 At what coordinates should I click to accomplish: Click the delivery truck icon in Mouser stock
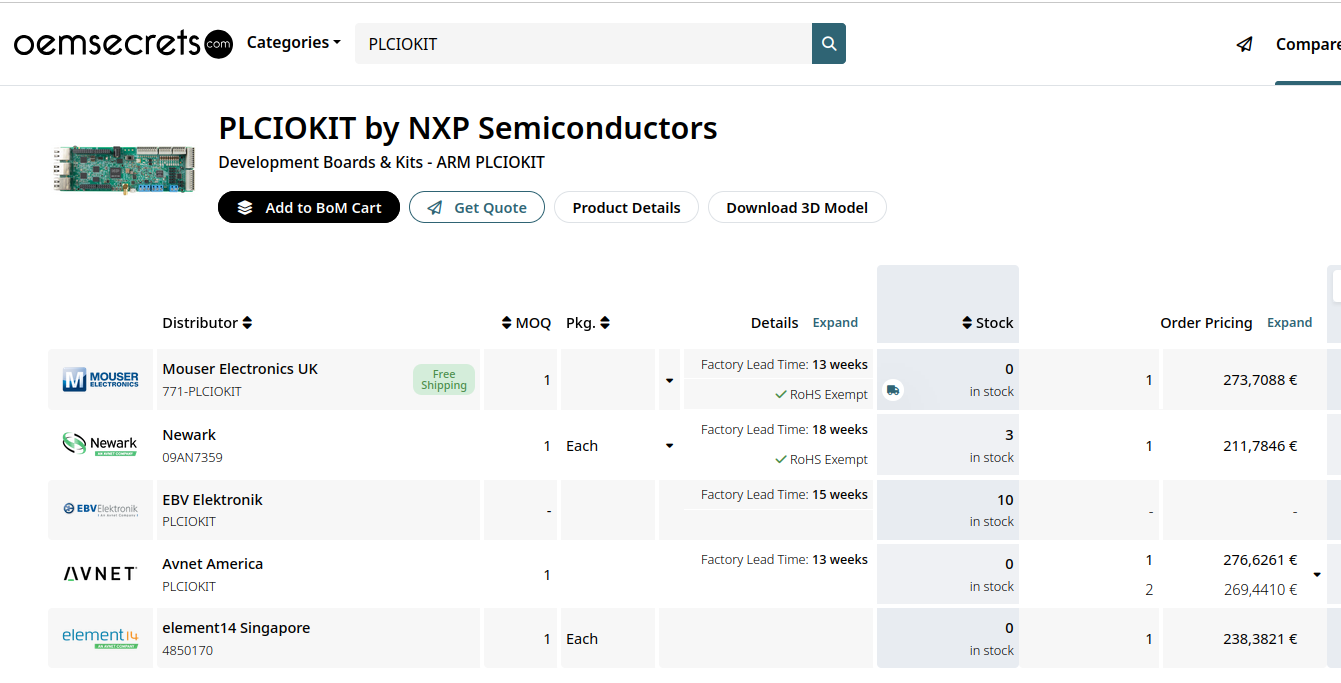[x=893, y=390]
